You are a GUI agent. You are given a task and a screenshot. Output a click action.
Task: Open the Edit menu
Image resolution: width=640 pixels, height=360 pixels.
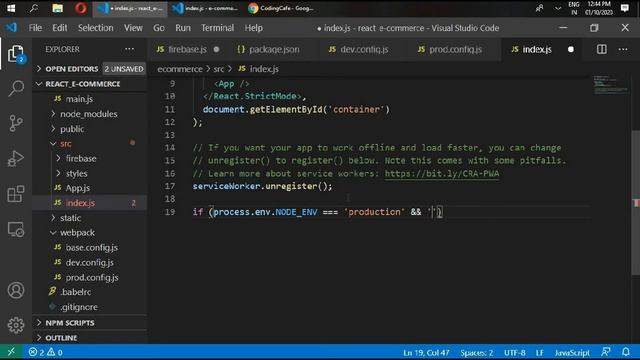[60, 28]
